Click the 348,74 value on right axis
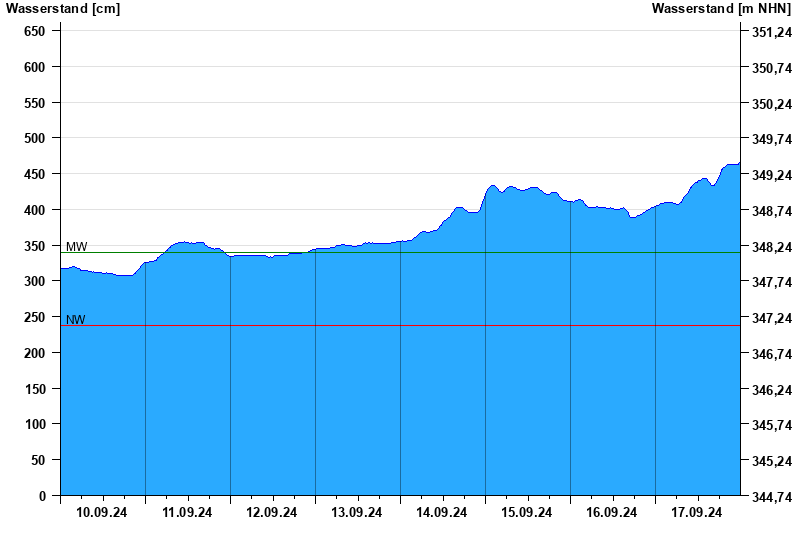This screenshot has width=800, height=550. pos(772,211)
